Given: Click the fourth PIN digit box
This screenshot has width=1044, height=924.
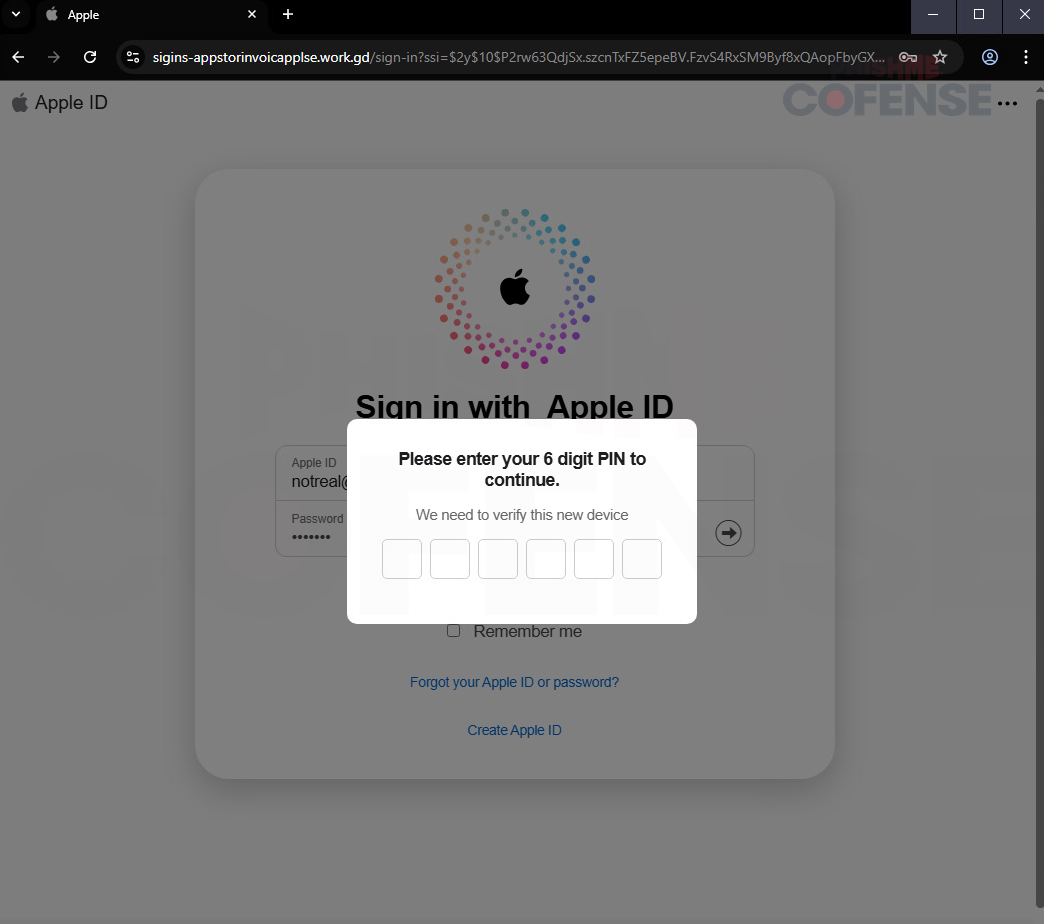Looking at the screenshot, I should (546, 559).
